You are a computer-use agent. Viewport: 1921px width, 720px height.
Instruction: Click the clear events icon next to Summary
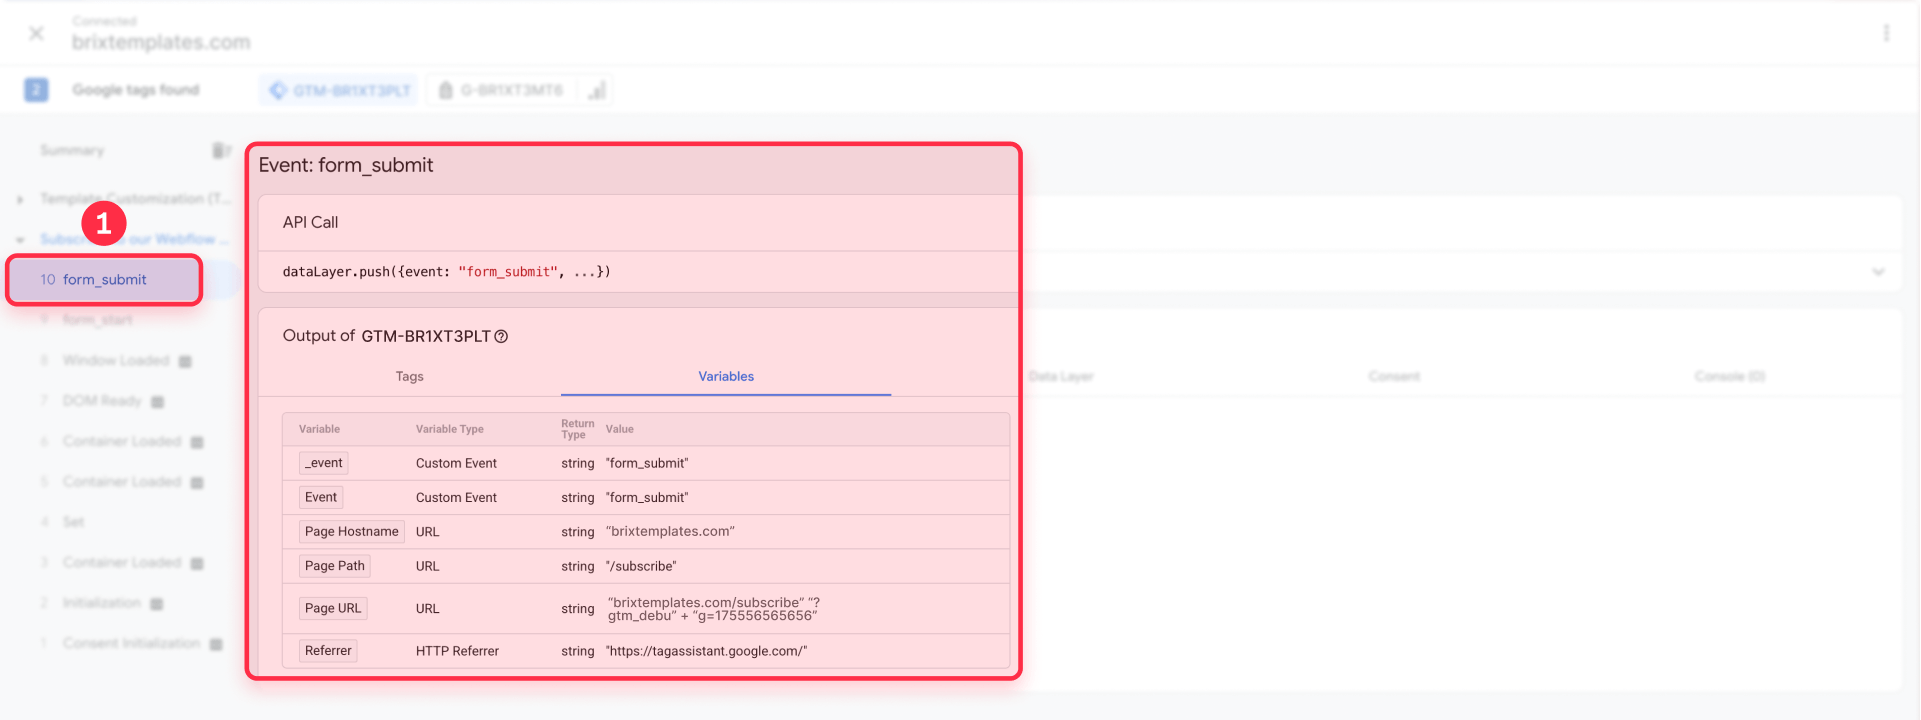(221, 150)
